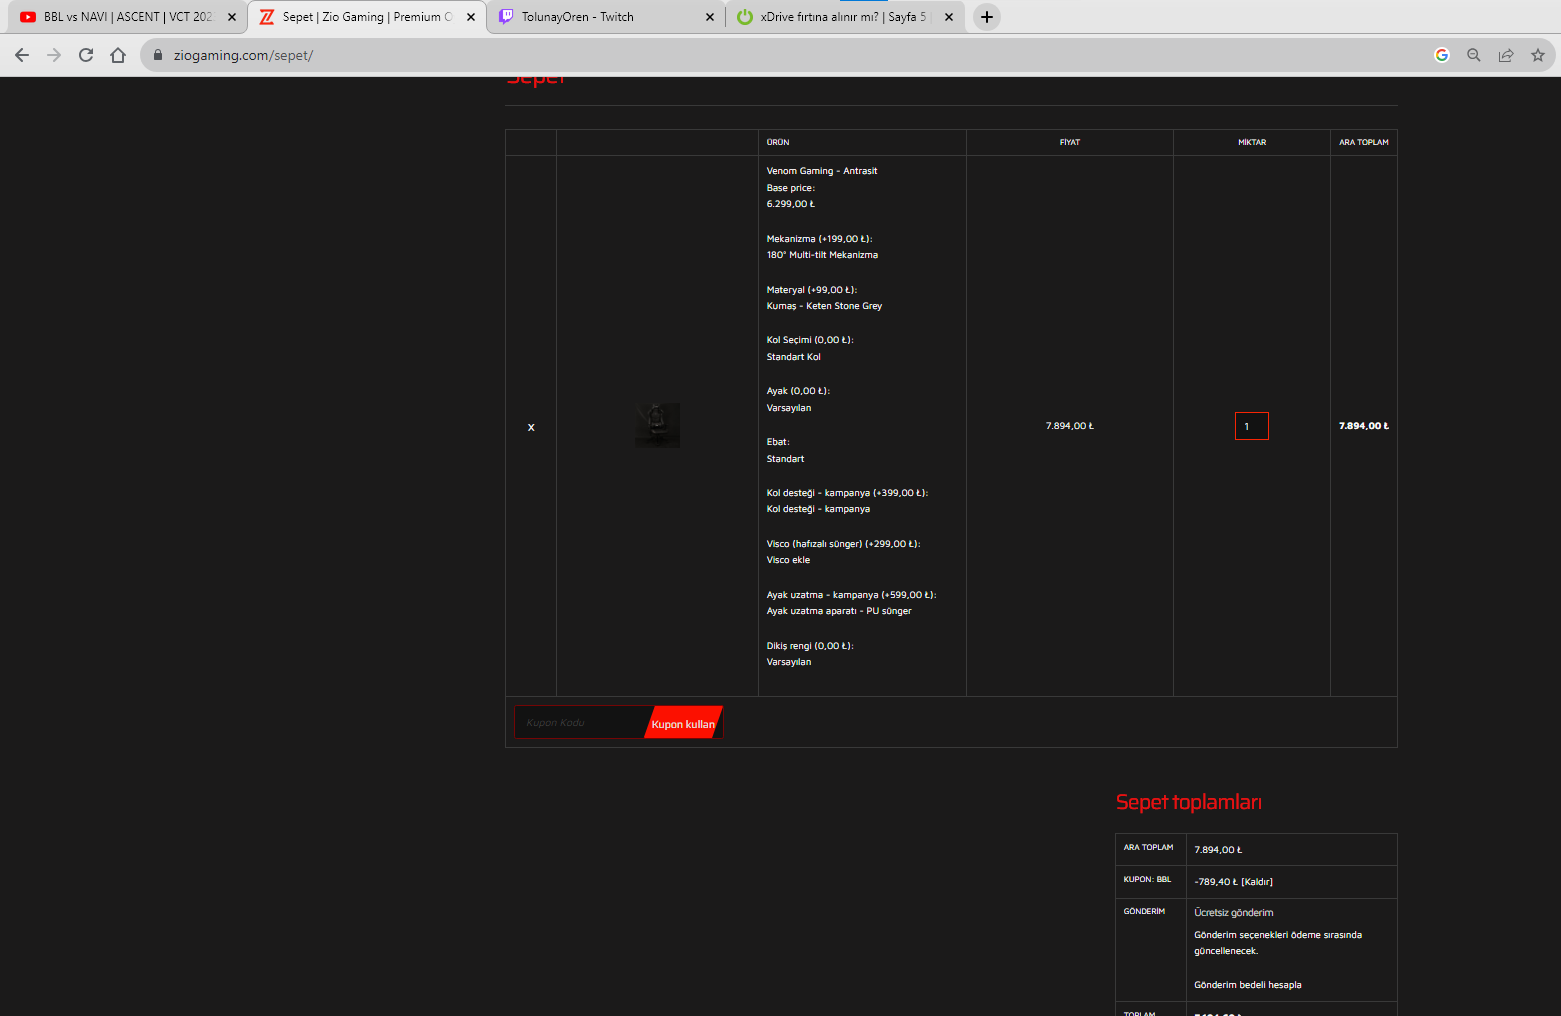The width and height of the screenshot is (1561, 1016).
Task: Apply coupon with Kupon kullan button
Action: (x=683, y=723)
